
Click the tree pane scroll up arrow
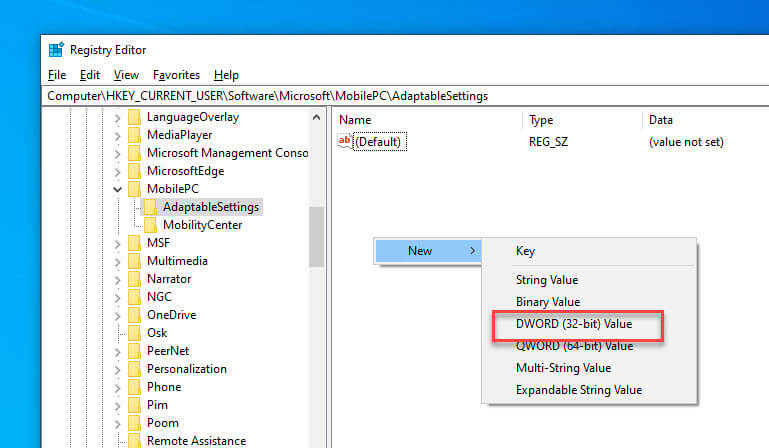[x=316, y=117]
